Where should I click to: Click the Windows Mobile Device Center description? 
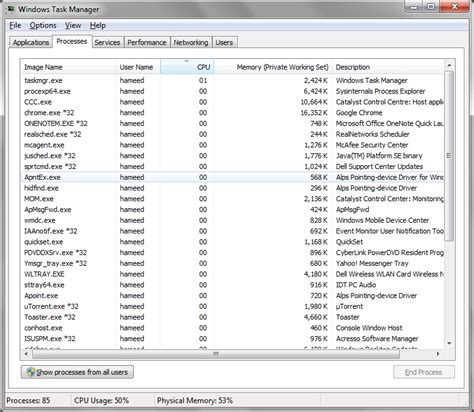click(382, 220)
